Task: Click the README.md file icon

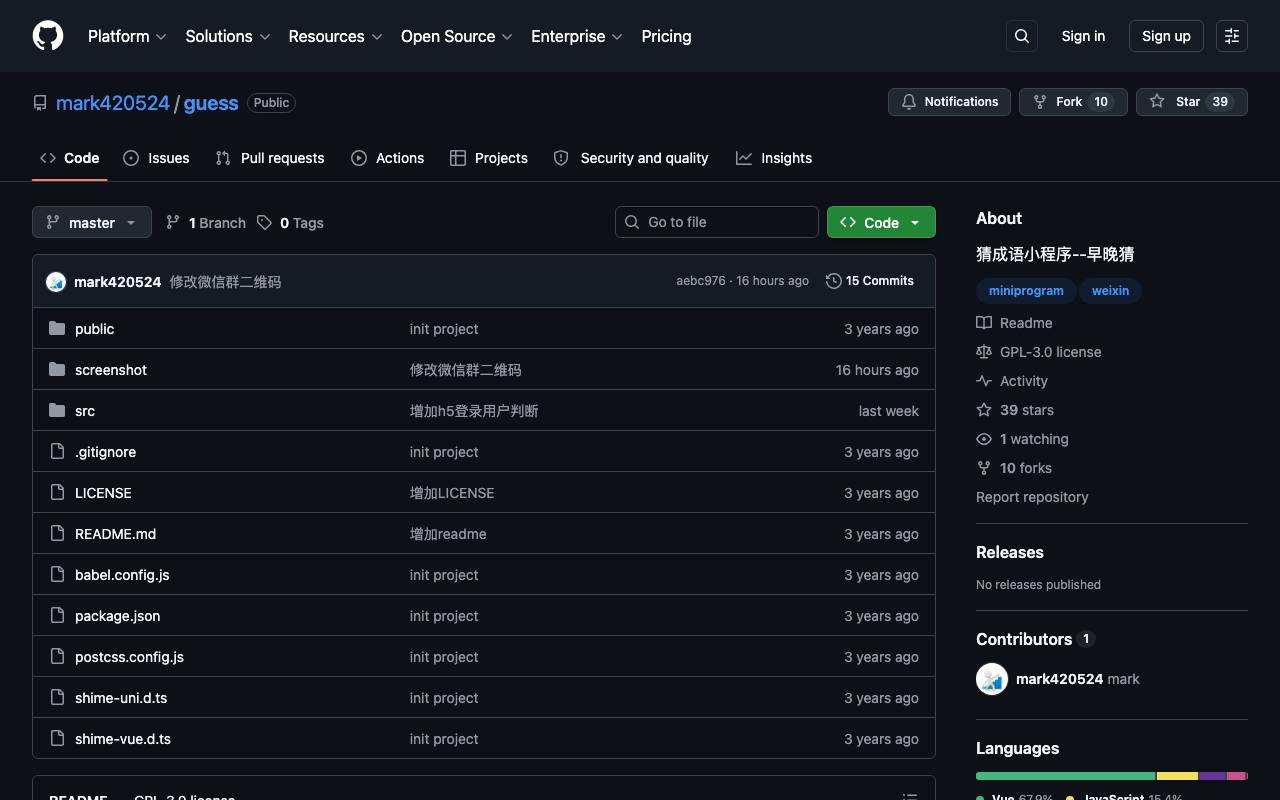Action: pos(57,534)
